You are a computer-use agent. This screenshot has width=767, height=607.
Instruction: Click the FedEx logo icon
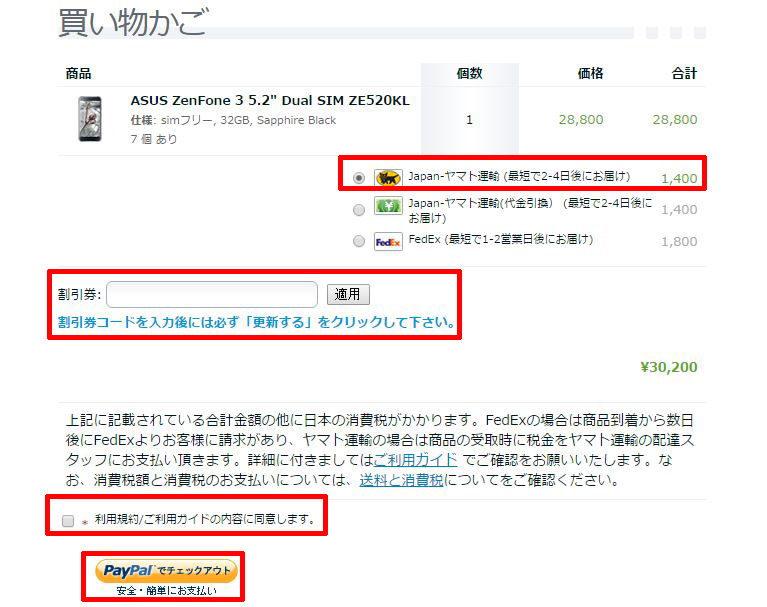[x=388, y=242]
